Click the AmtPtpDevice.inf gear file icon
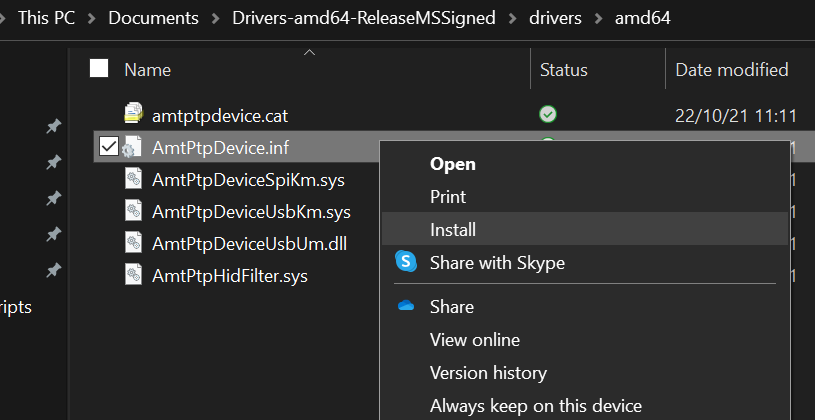The width and height of the screenshot is (815, 420). tap(132, 148)
